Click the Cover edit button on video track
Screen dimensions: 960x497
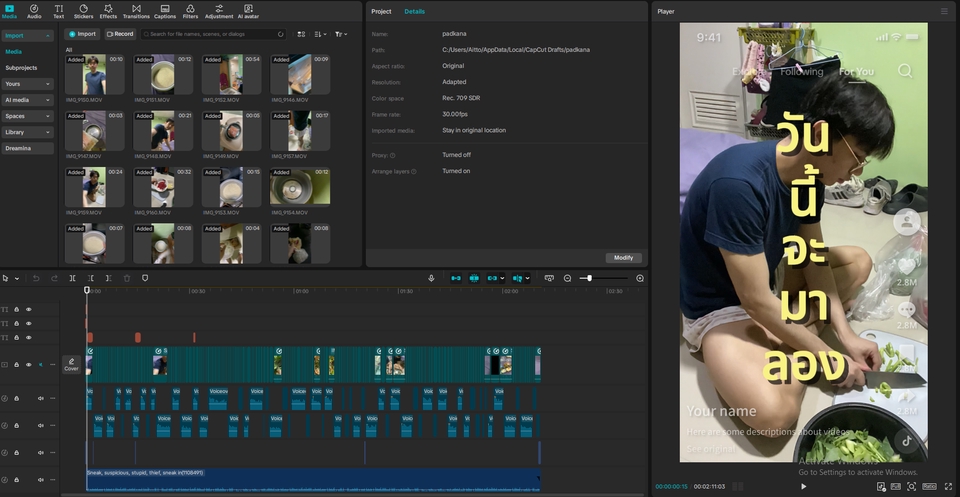pos(72,364)
